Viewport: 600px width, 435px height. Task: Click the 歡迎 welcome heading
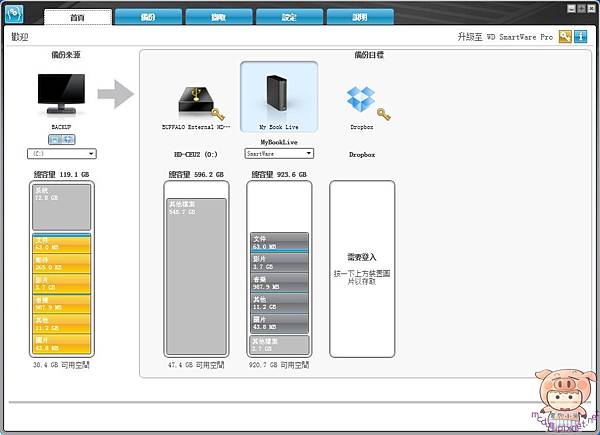(x=20, y=37)
